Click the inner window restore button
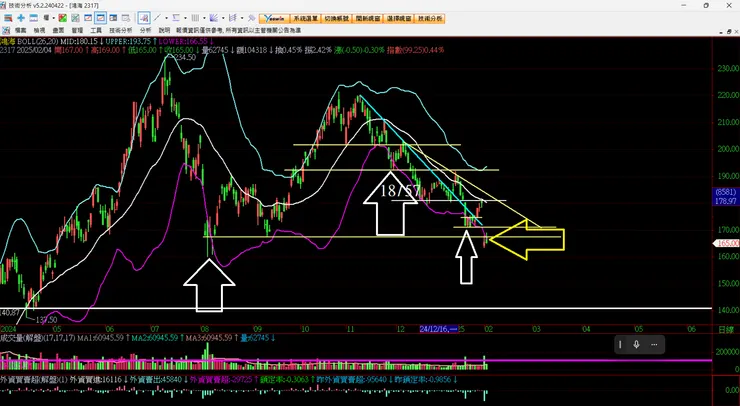Image resolution: width=740 pixels, height=406 pixels. click(x=729, y=31)
